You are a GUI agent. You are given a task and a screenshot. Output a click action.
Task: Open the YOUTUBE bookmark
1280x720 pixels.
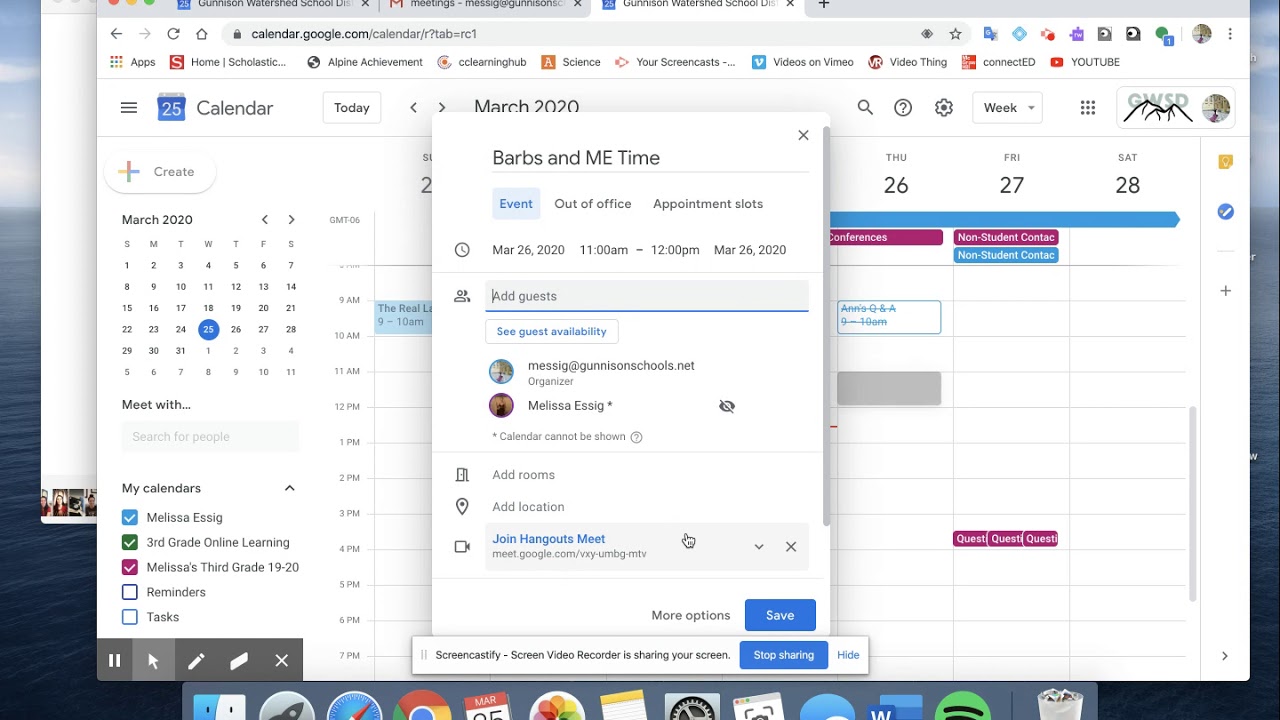point(1085,62)
